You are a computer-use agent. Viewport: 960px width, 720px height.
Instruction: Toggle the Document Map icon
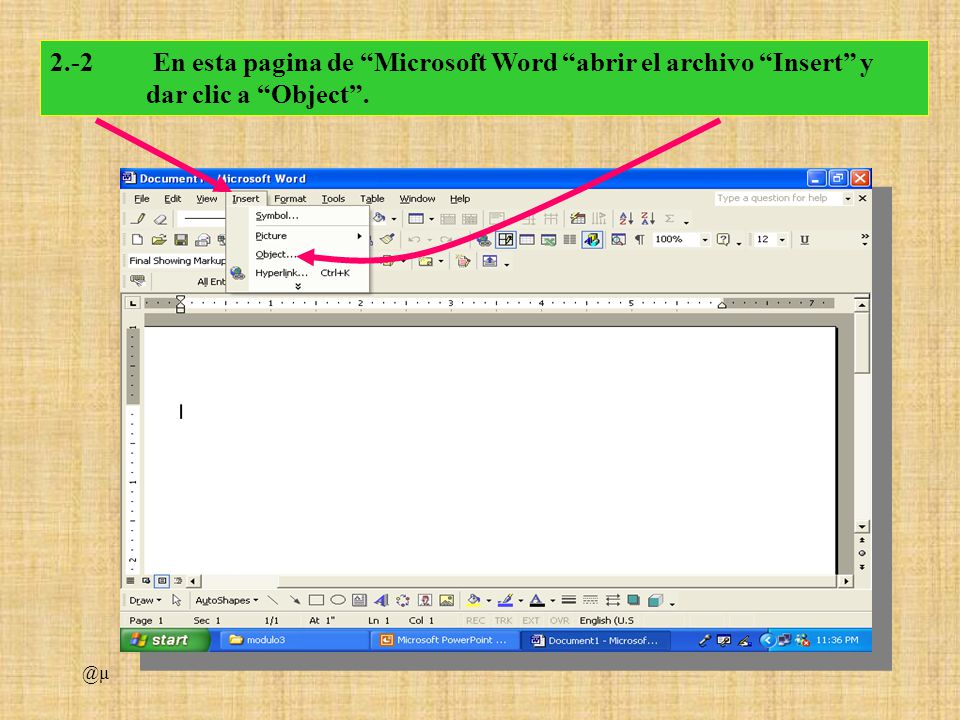[618, 239]
